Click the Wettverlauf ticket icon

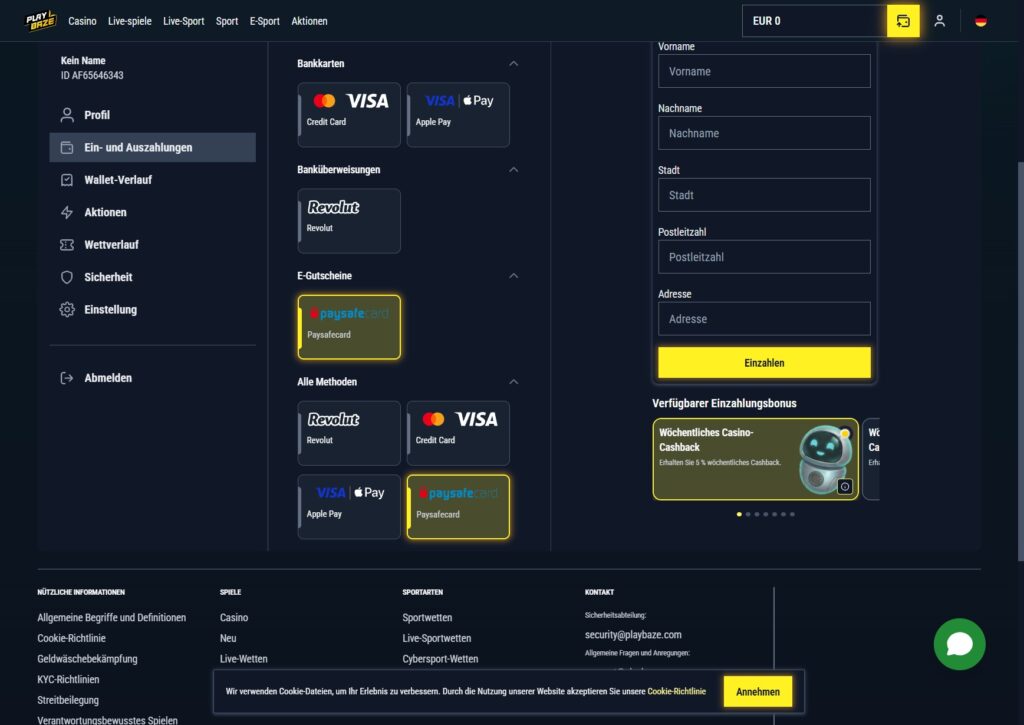[67, 245]
